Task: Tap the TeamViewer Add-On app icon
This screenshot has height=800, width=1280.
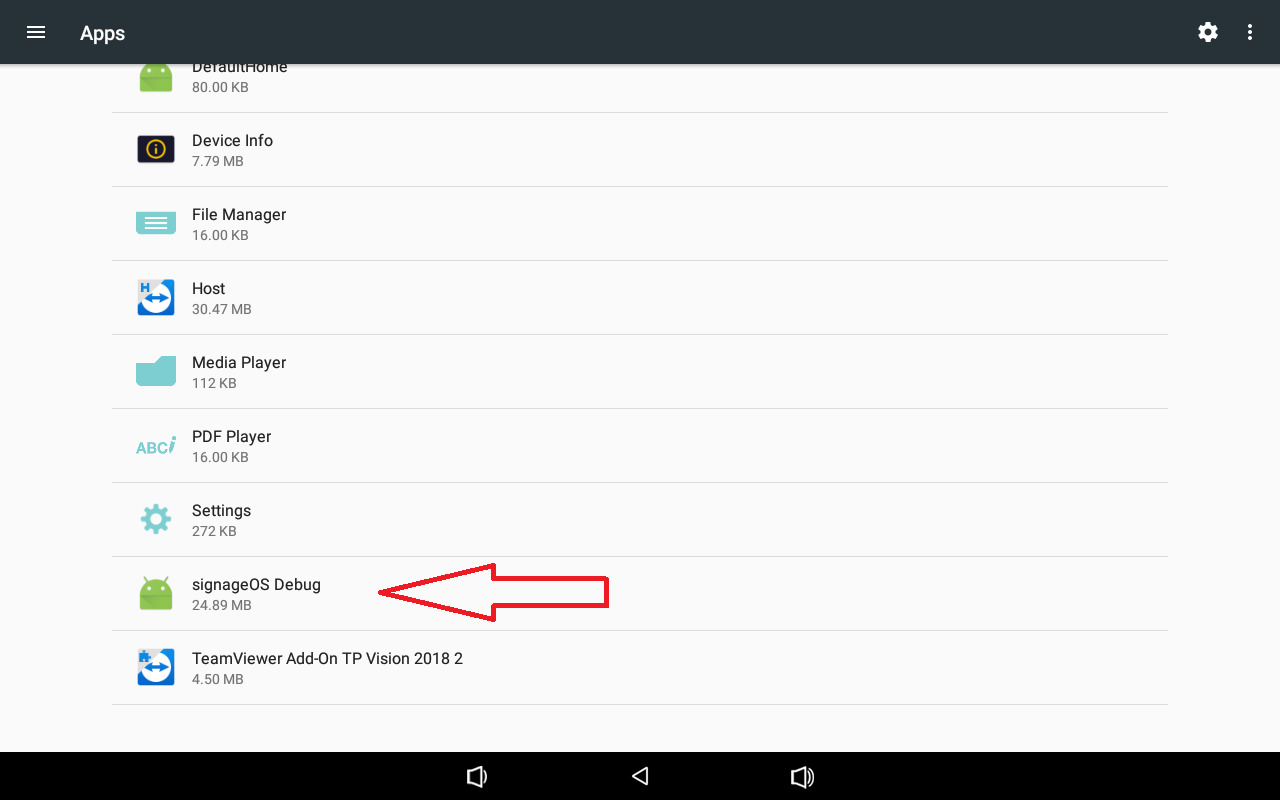Action: point(156,667)
